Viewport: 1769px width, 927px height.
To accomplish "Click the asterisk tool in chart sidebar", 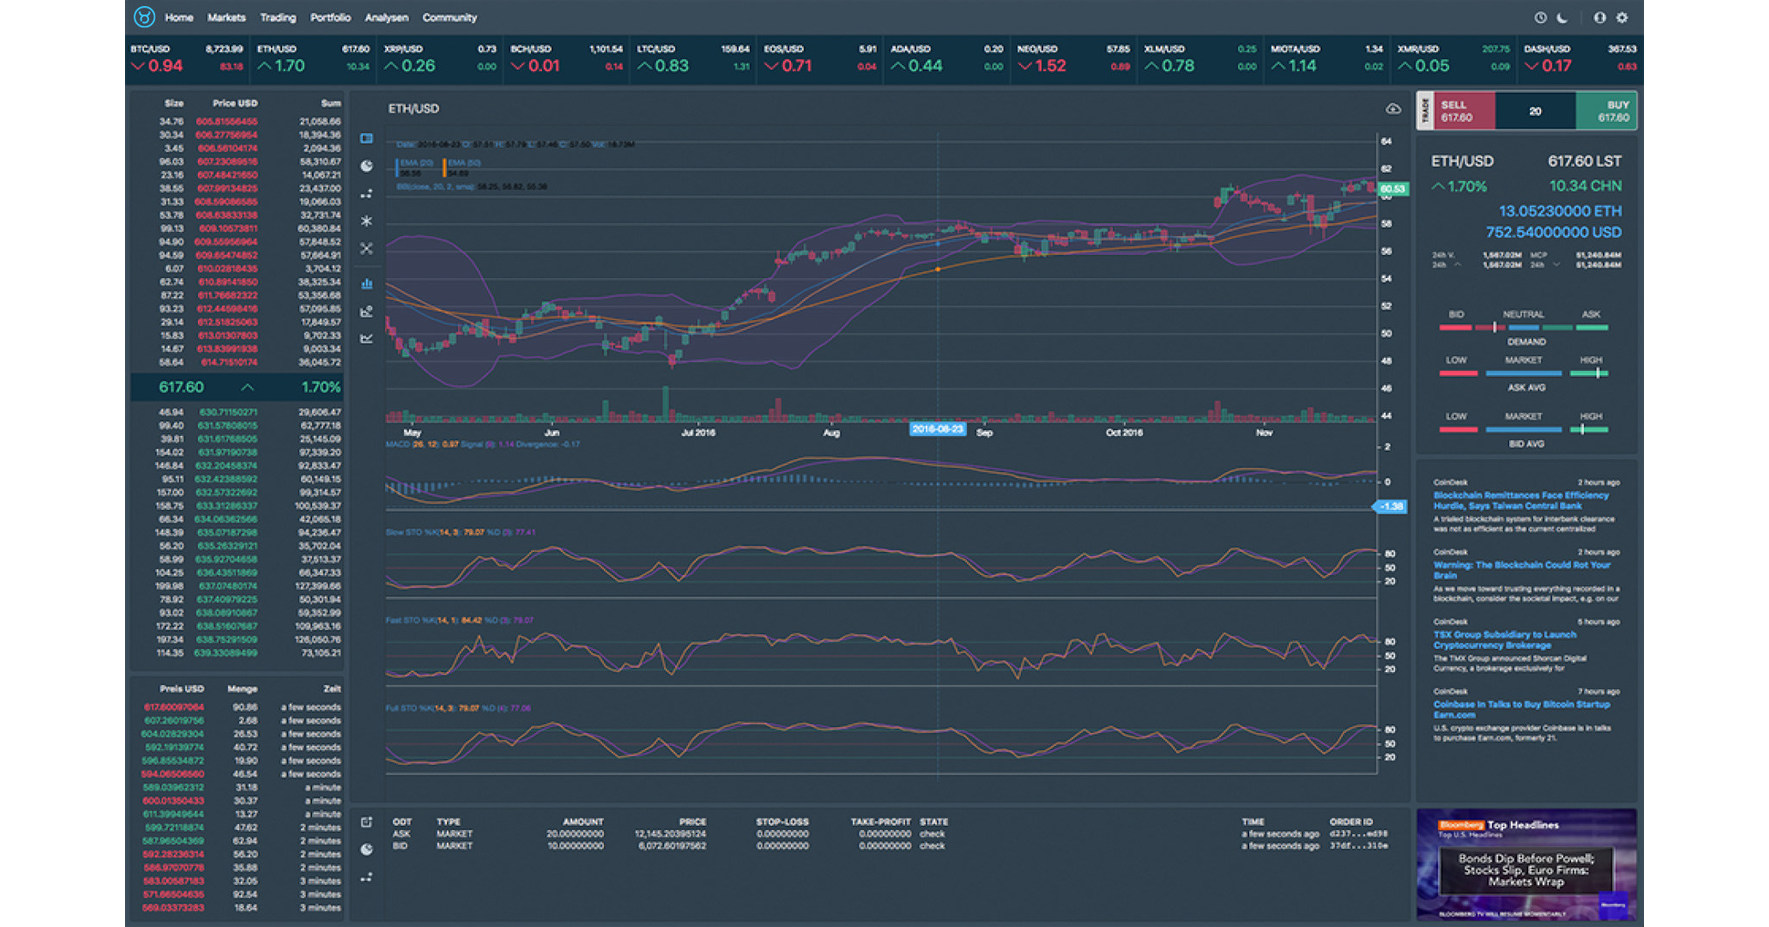I will pyautogui.click(x=367, y=221).
